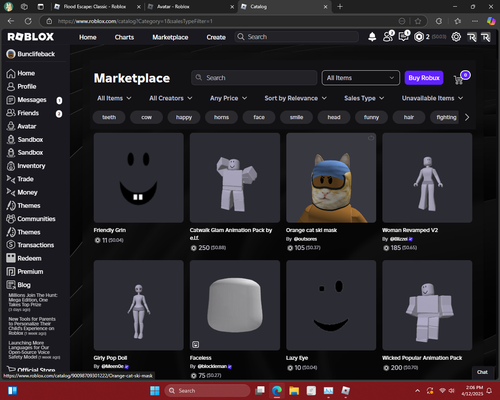Open the shopping cart icon

tap(459, 79)
